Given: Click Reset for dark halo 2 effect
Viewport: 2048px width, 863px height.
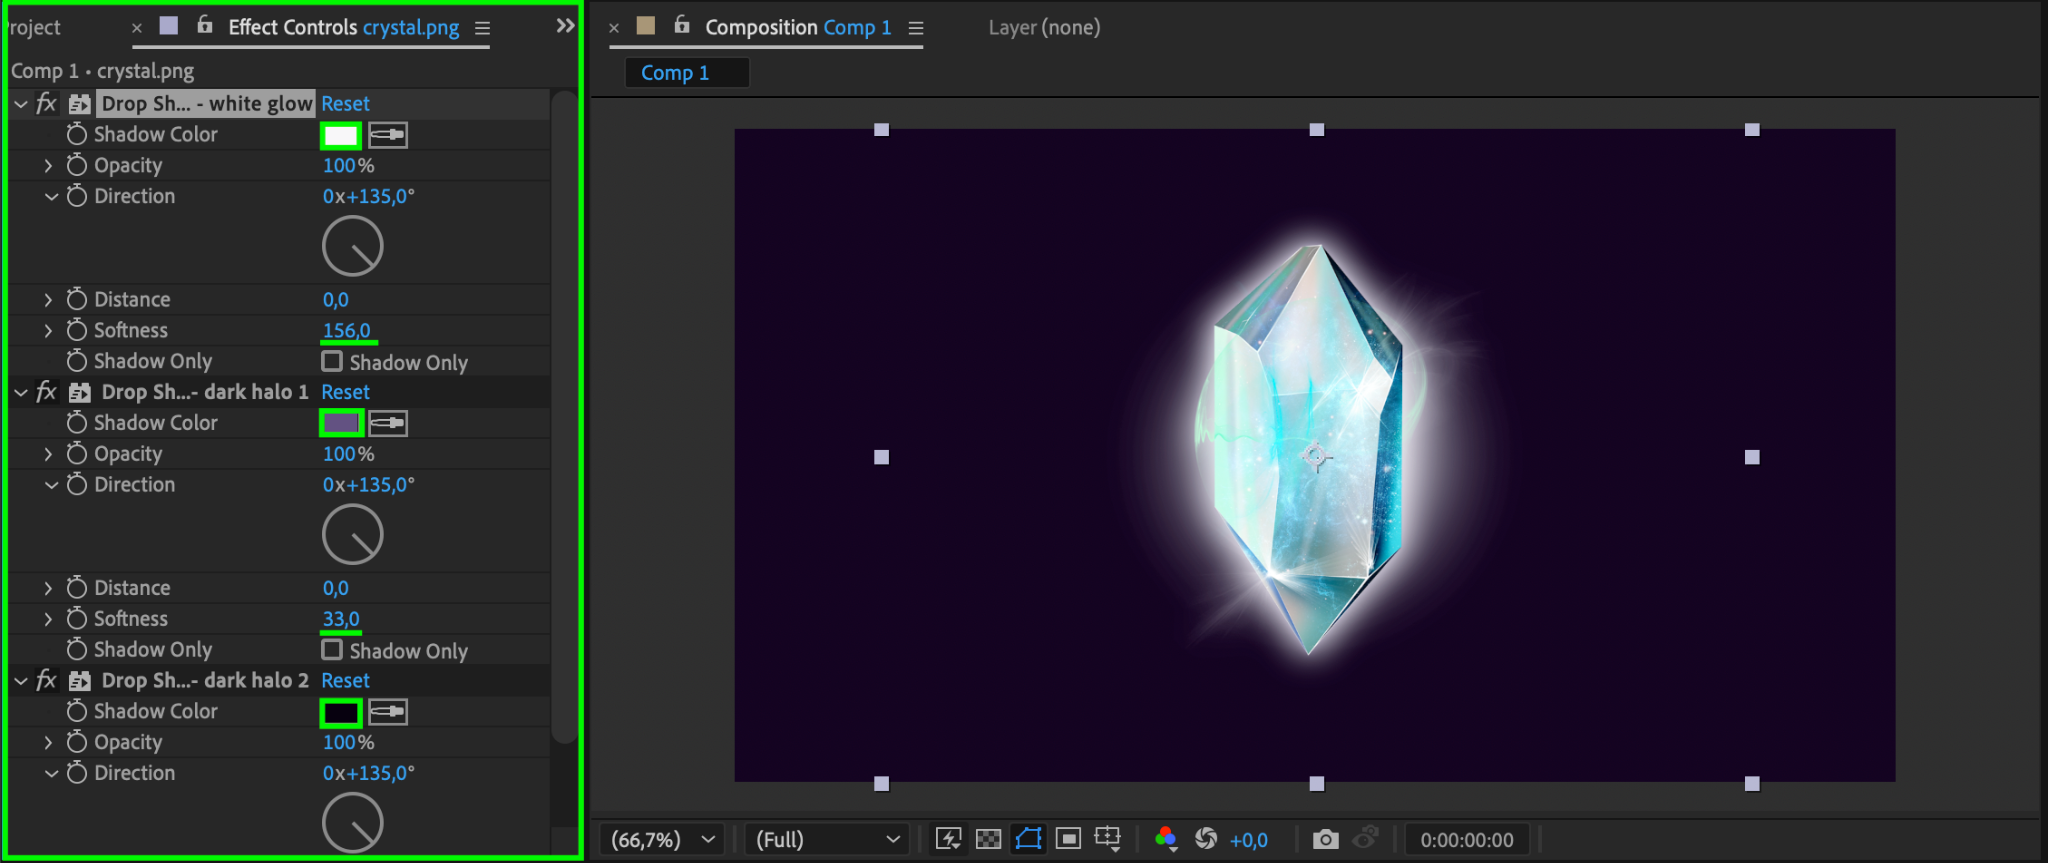Looking at the screenshot, I should pos(345,681).
